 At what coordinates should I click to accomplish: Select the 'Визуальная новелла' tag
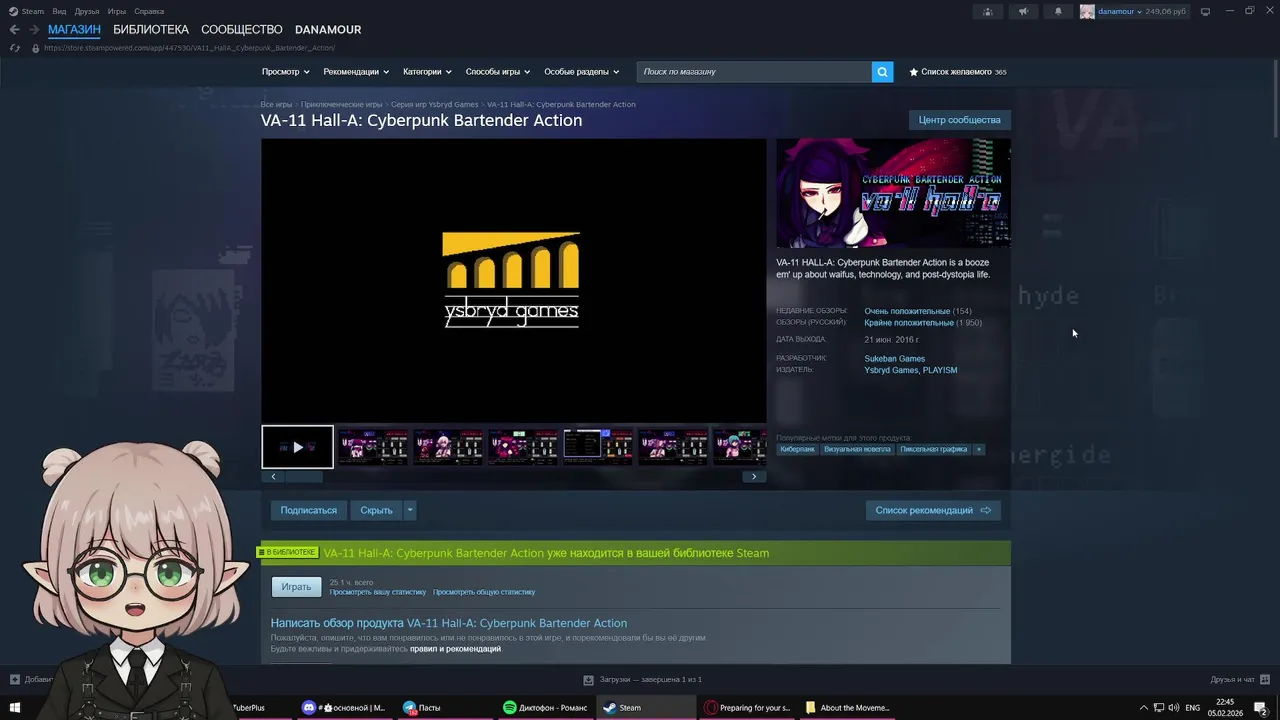point(857,449)
